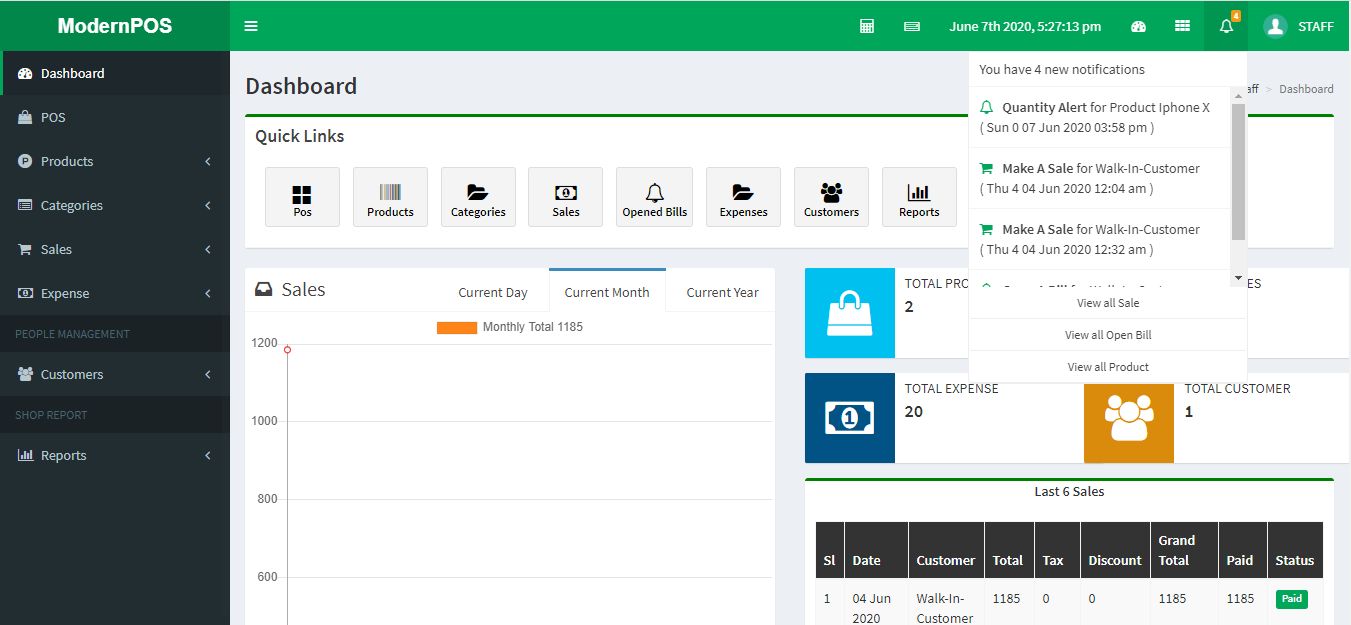This screenshot has height=625, width=1351.
Task: Open the Reports chart quick link
Action: point(918,197)
